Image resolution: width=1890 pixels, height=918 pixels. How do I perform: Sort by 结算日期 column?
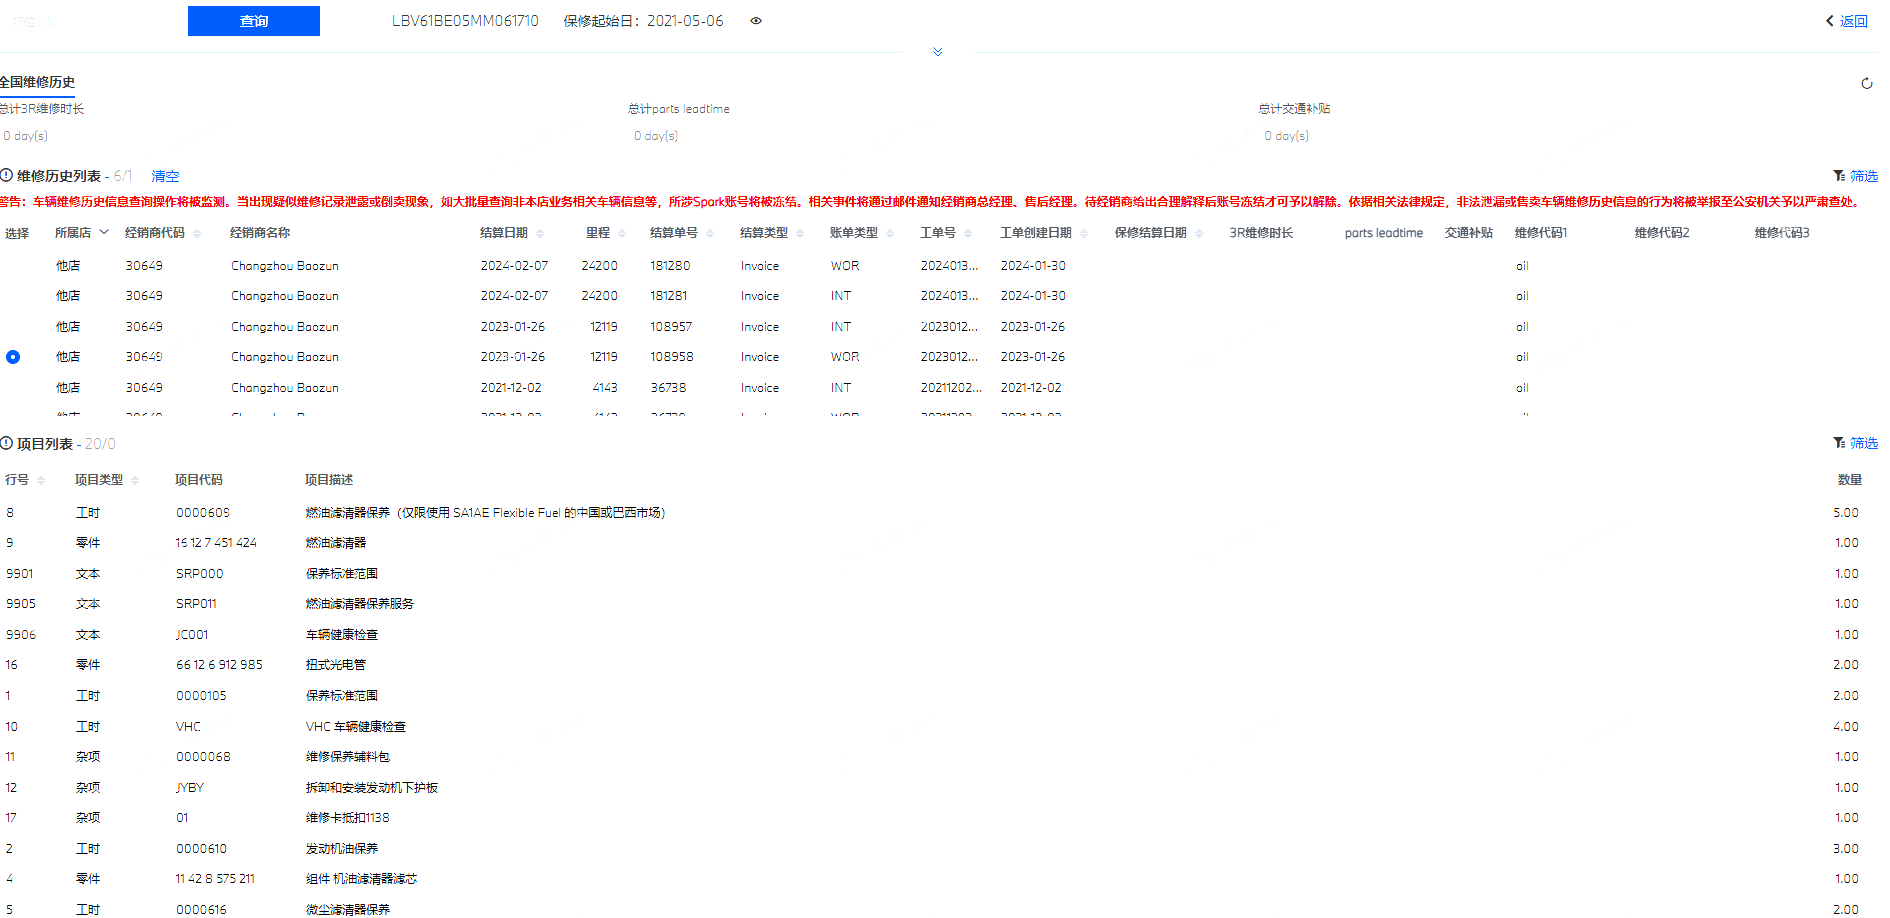point(540,234)
